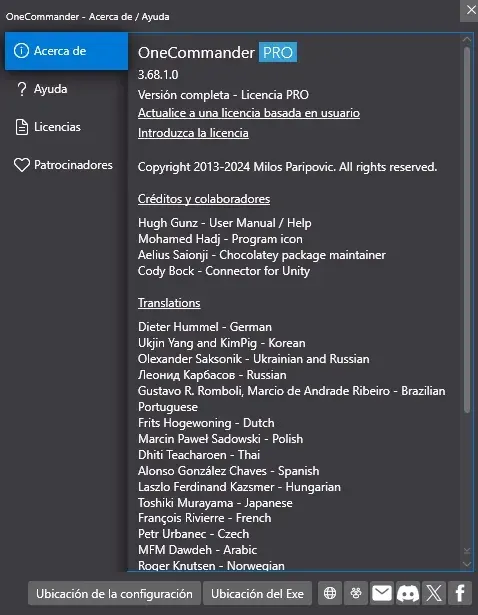Click the vertical scrollbar thumb
This screenshot has width=478, height=615.
467,229
